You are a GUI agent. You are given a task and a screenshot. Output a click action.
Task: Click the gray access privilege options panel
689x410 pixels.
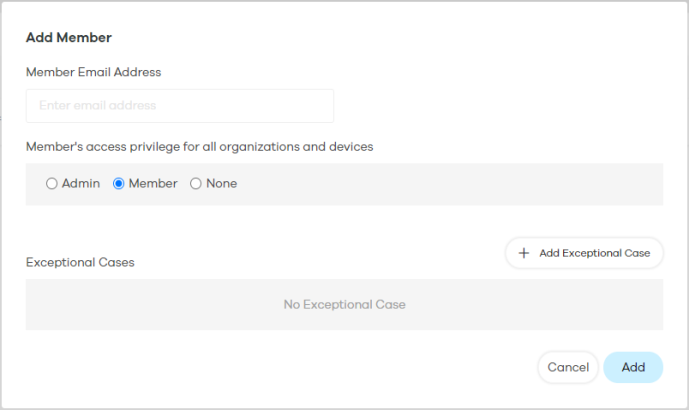pos(344,184)
